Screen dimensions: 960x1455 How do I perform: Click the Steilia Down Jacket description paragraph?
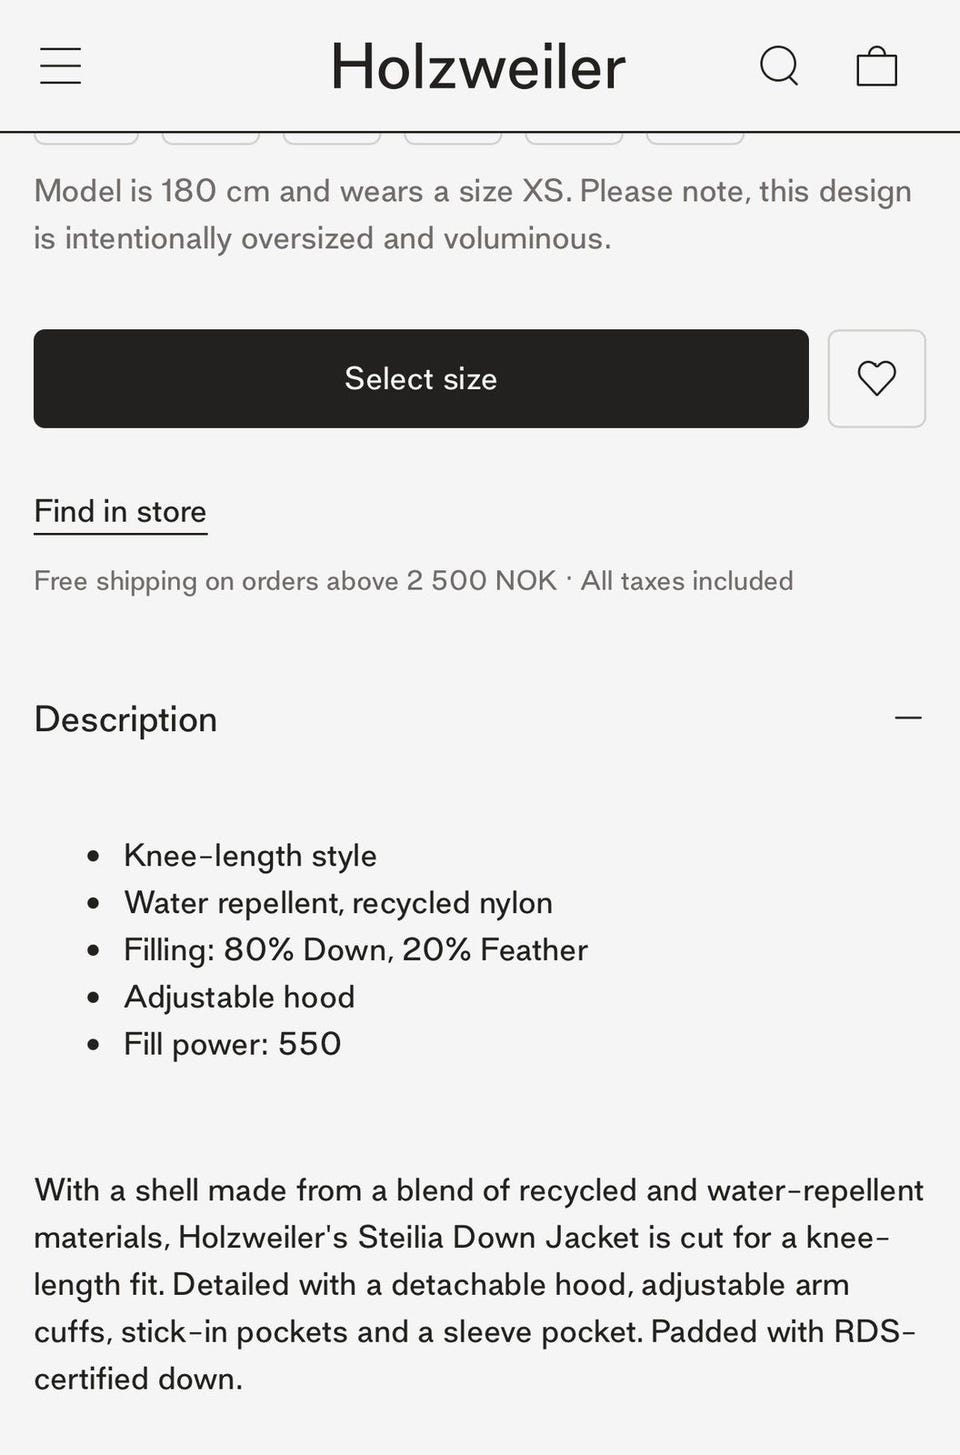(478, 1284)
